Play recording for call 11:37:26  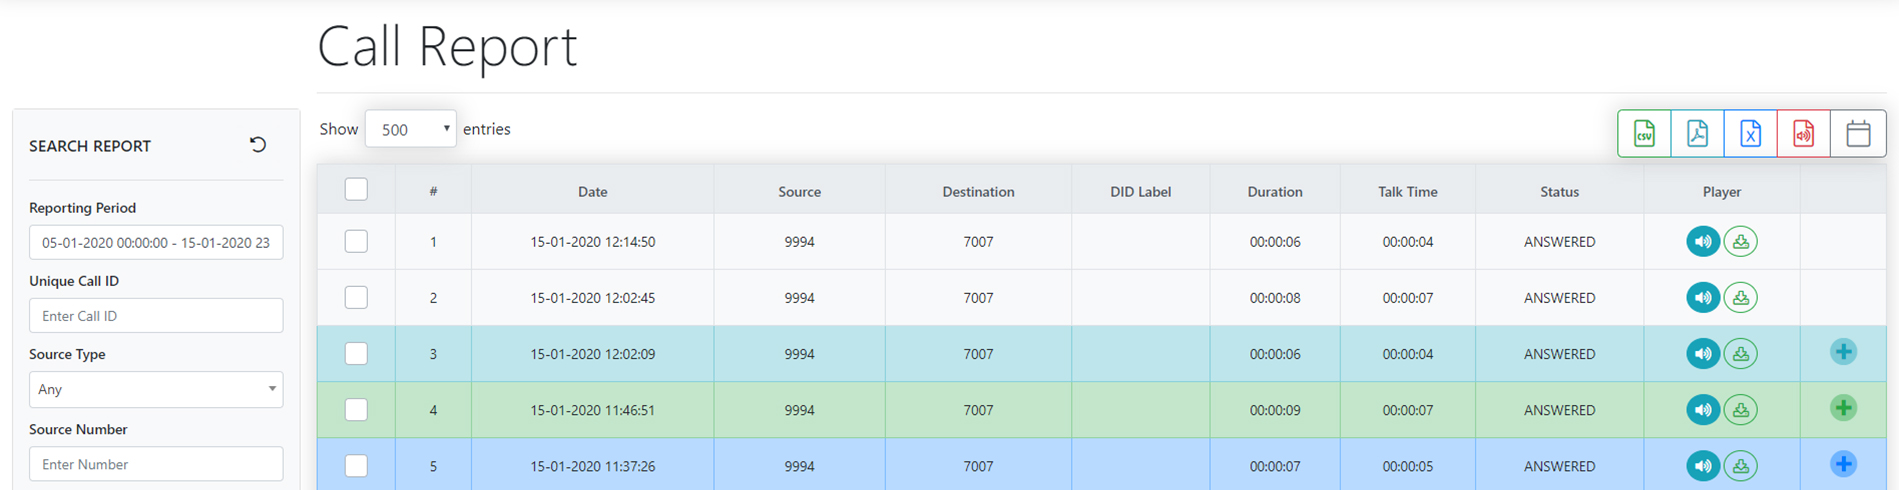click(x=1703, y=465)
